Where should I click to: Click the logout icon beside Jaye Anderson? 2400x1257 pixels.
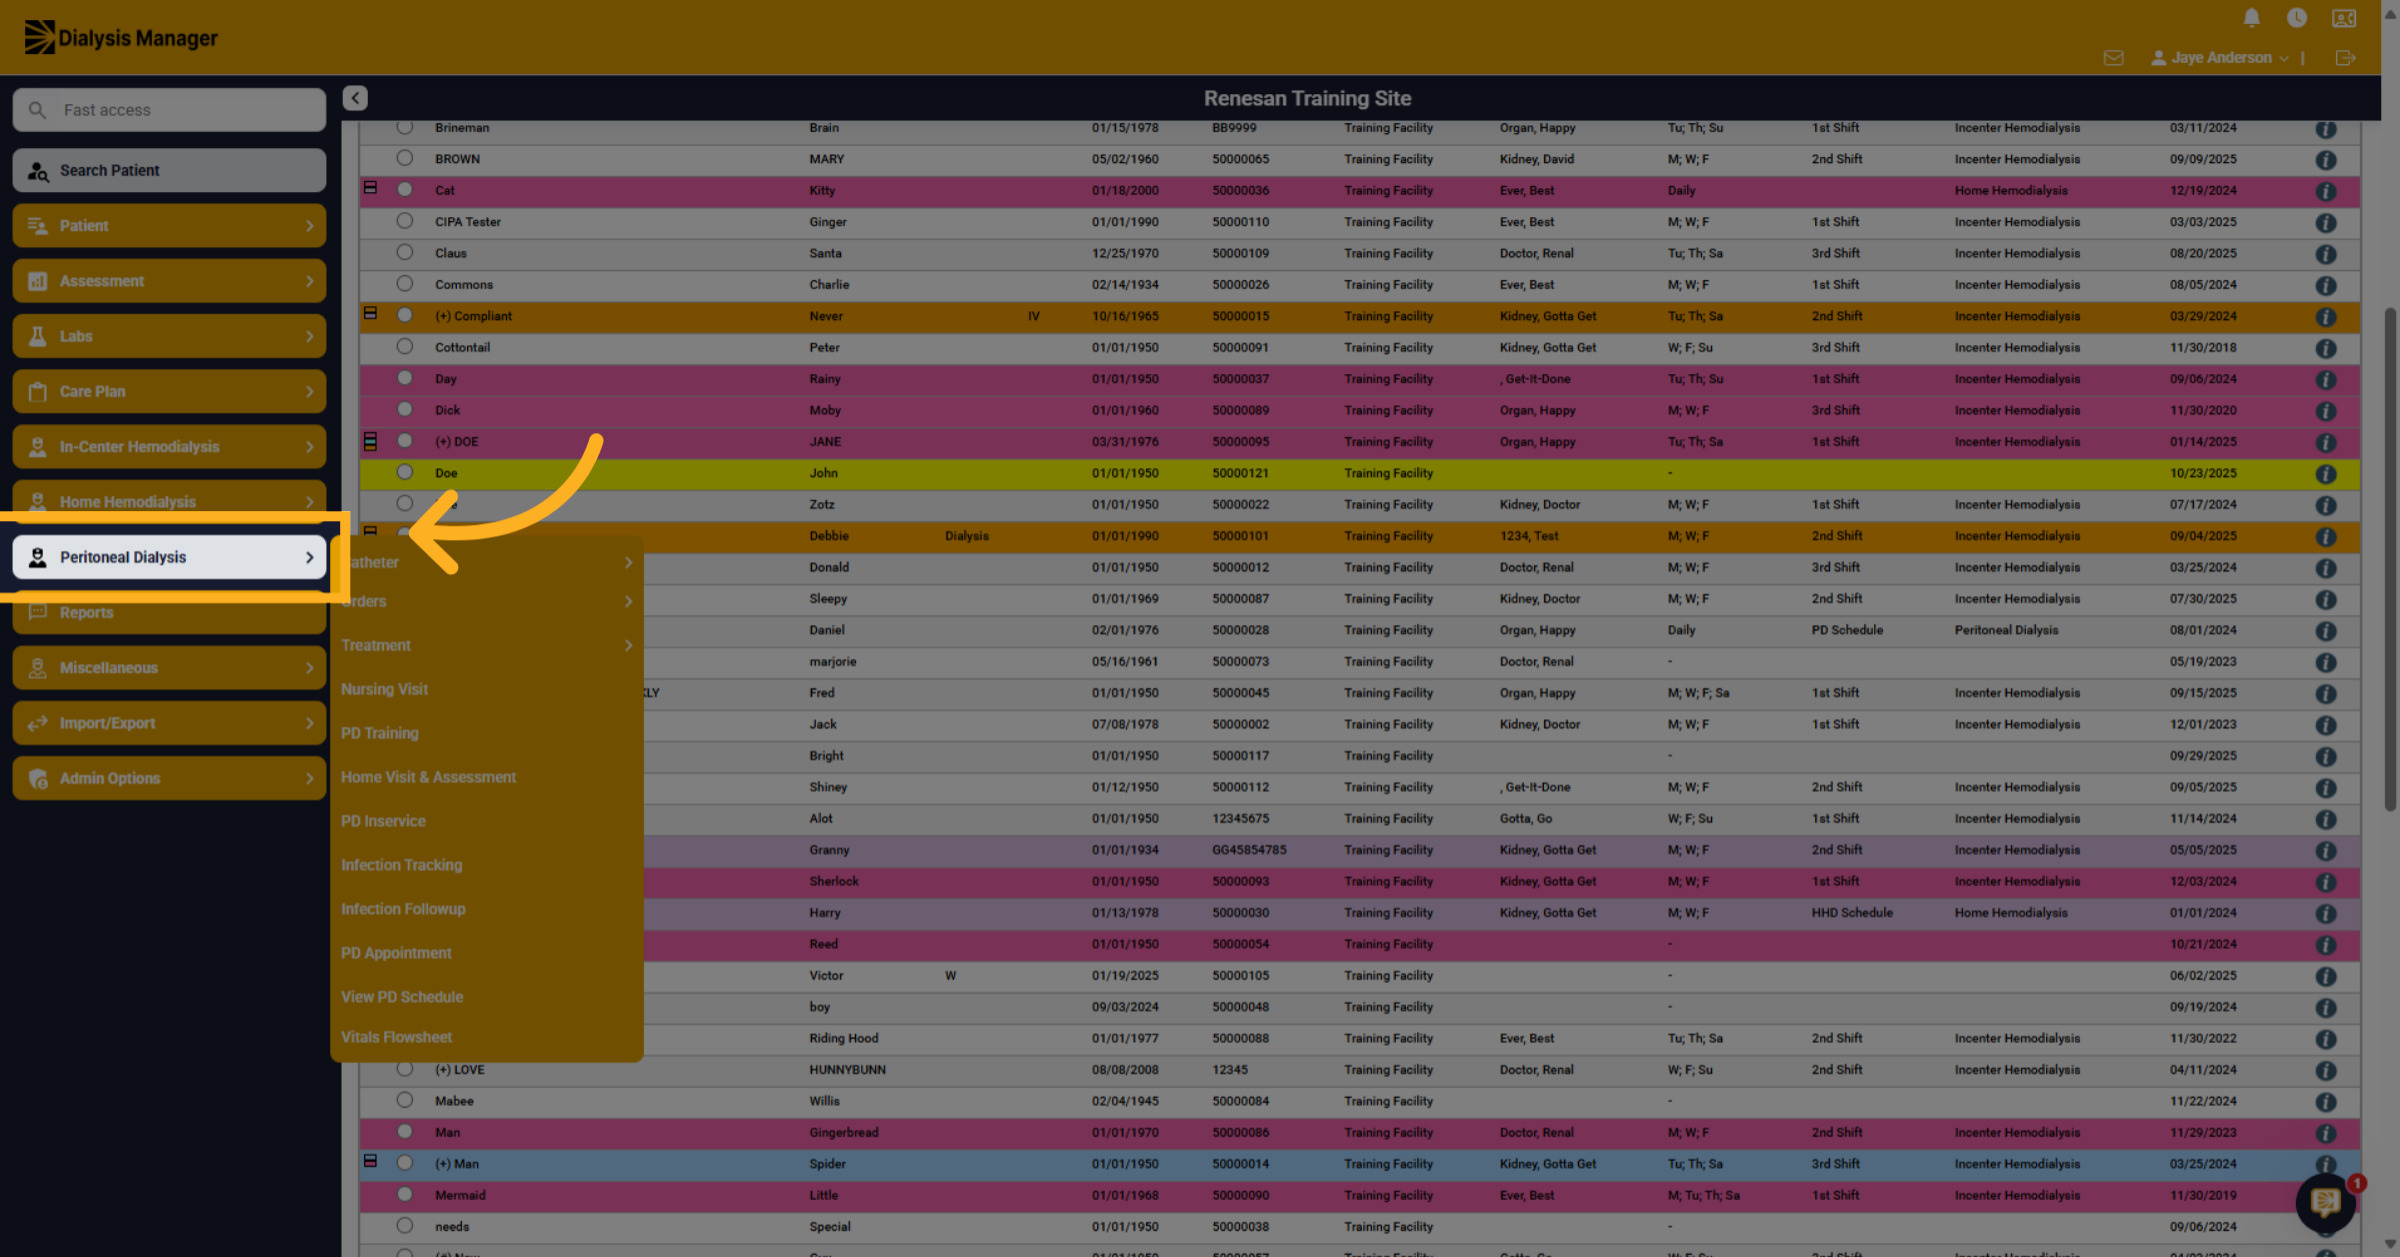(2345, 58)
